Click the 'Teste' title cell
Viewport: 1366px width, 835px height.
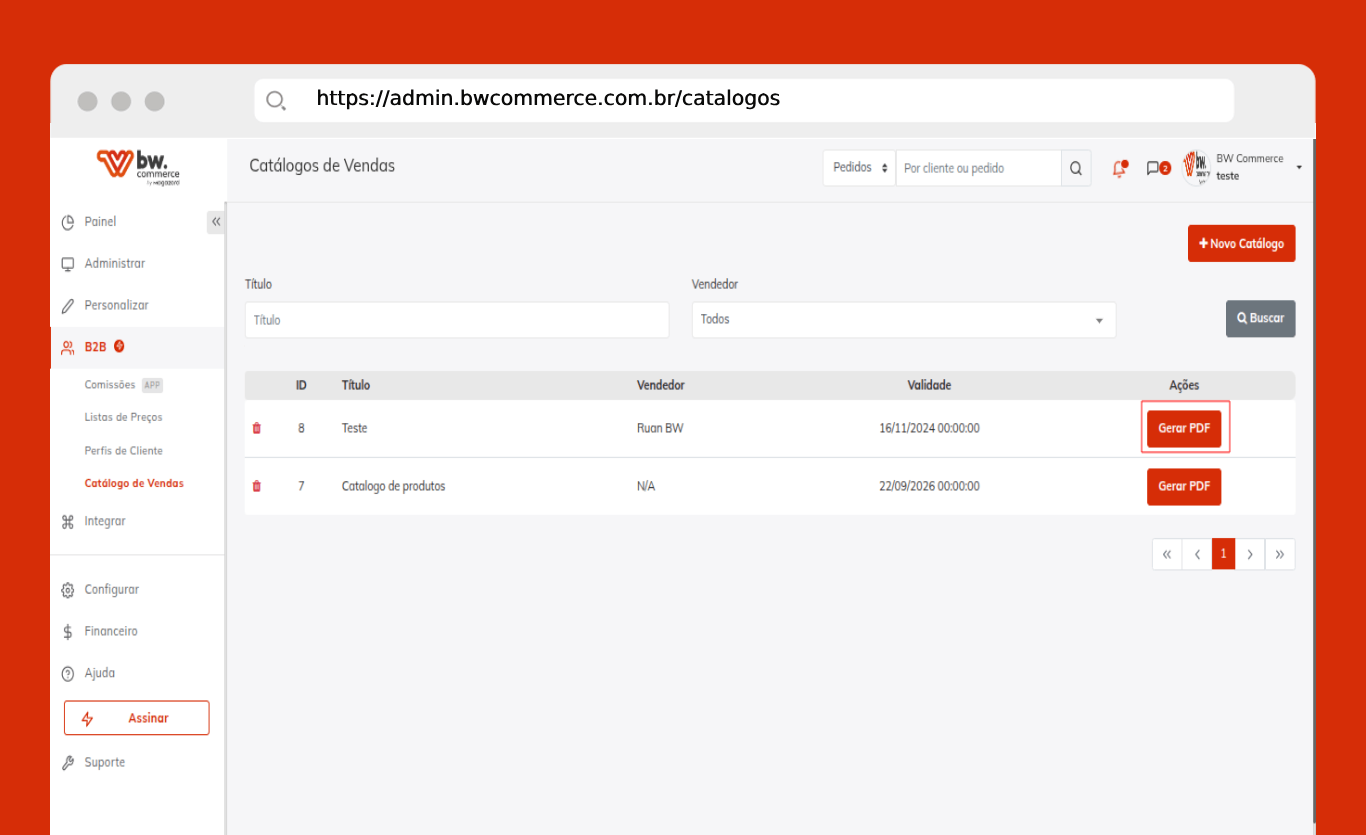coord(354,428)
